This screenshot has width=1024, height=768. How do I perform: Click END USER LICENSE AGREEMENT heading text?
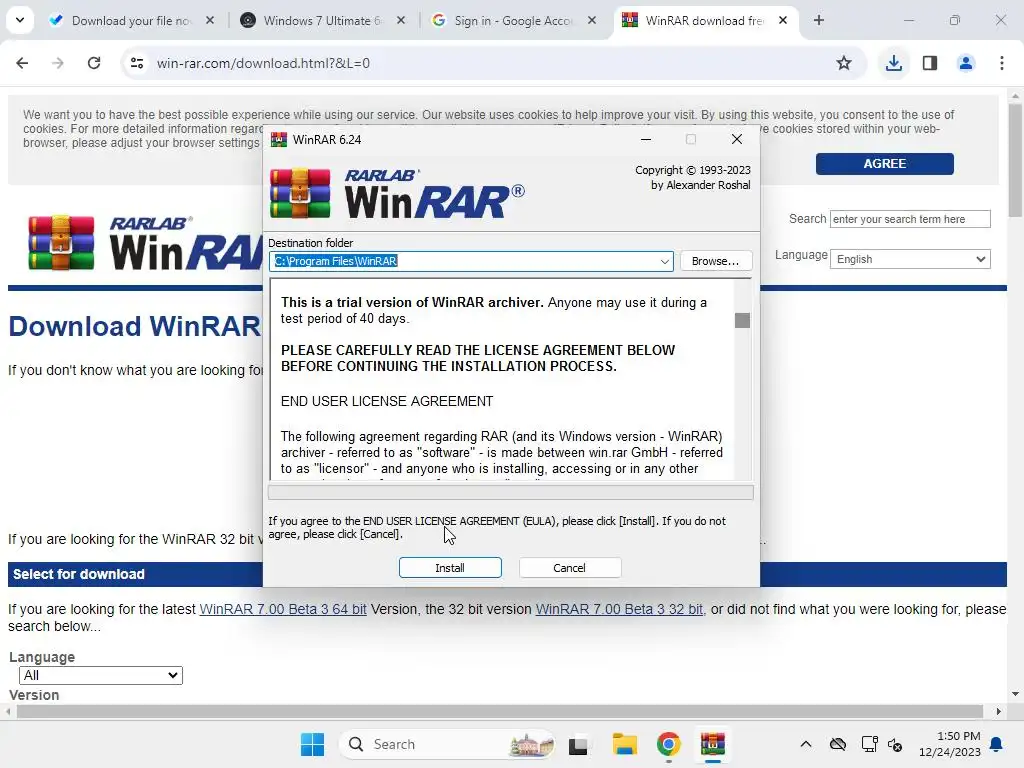click(387, 401)
